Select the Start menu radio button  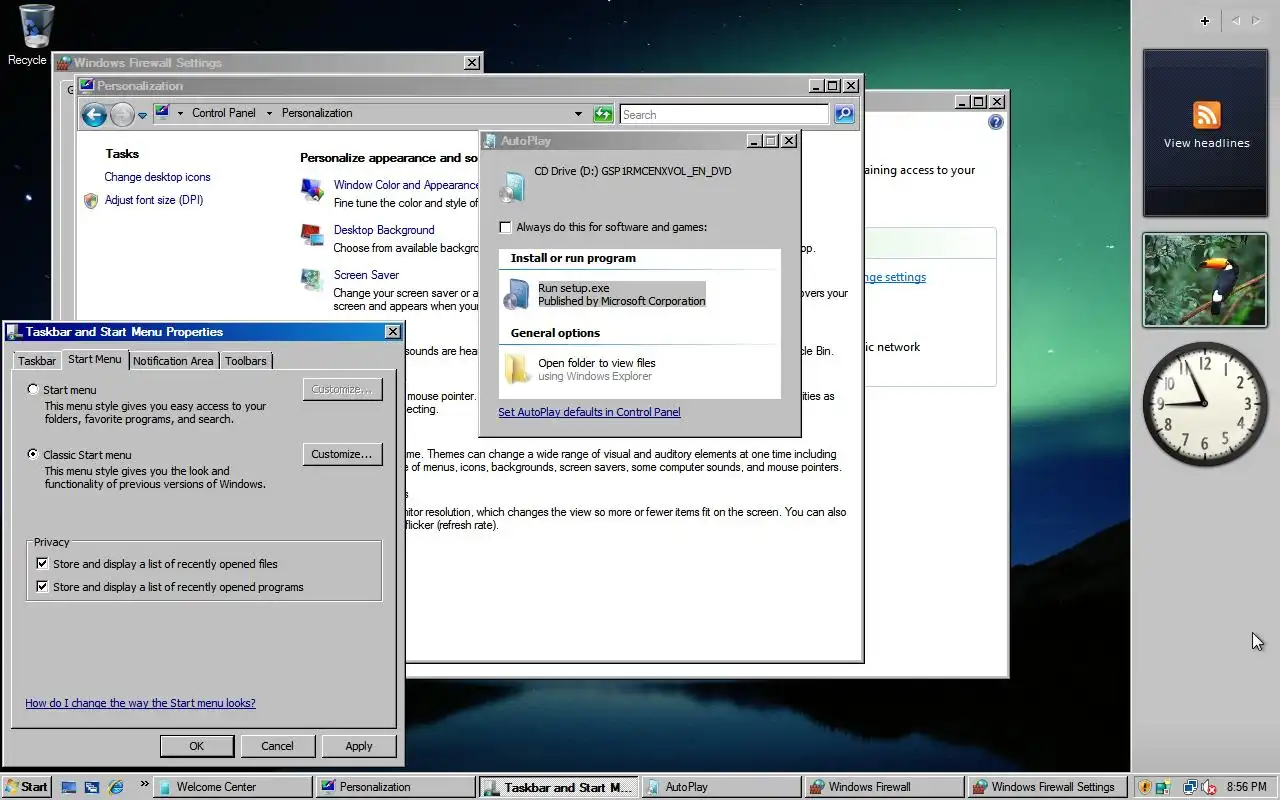pos(34,390)
